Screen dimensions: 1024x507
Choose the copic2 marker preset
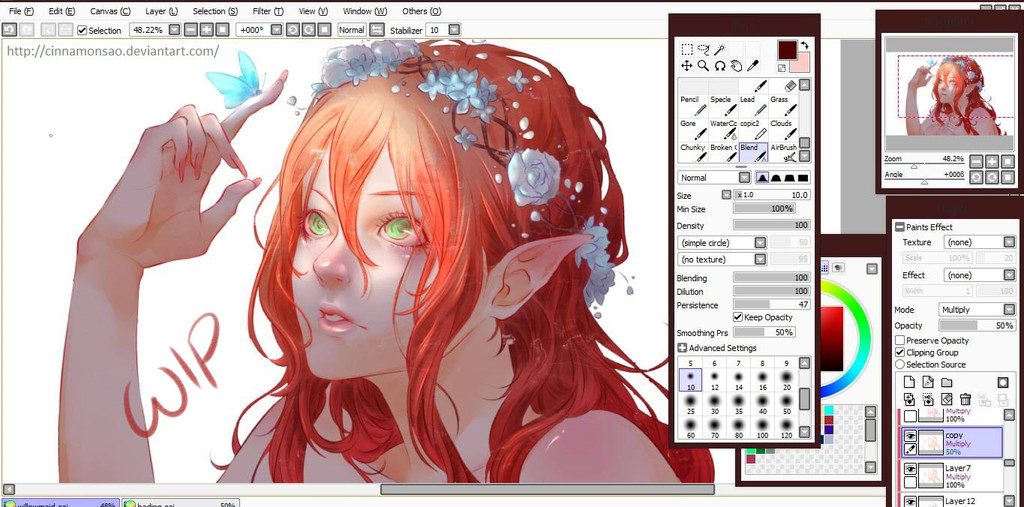[x=753, y=129]
